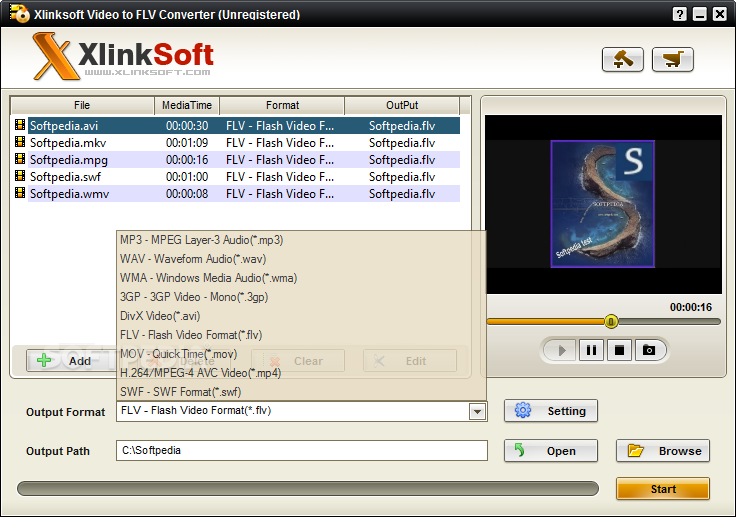
Task: Click the app icon in title bar
Action: 19,14
